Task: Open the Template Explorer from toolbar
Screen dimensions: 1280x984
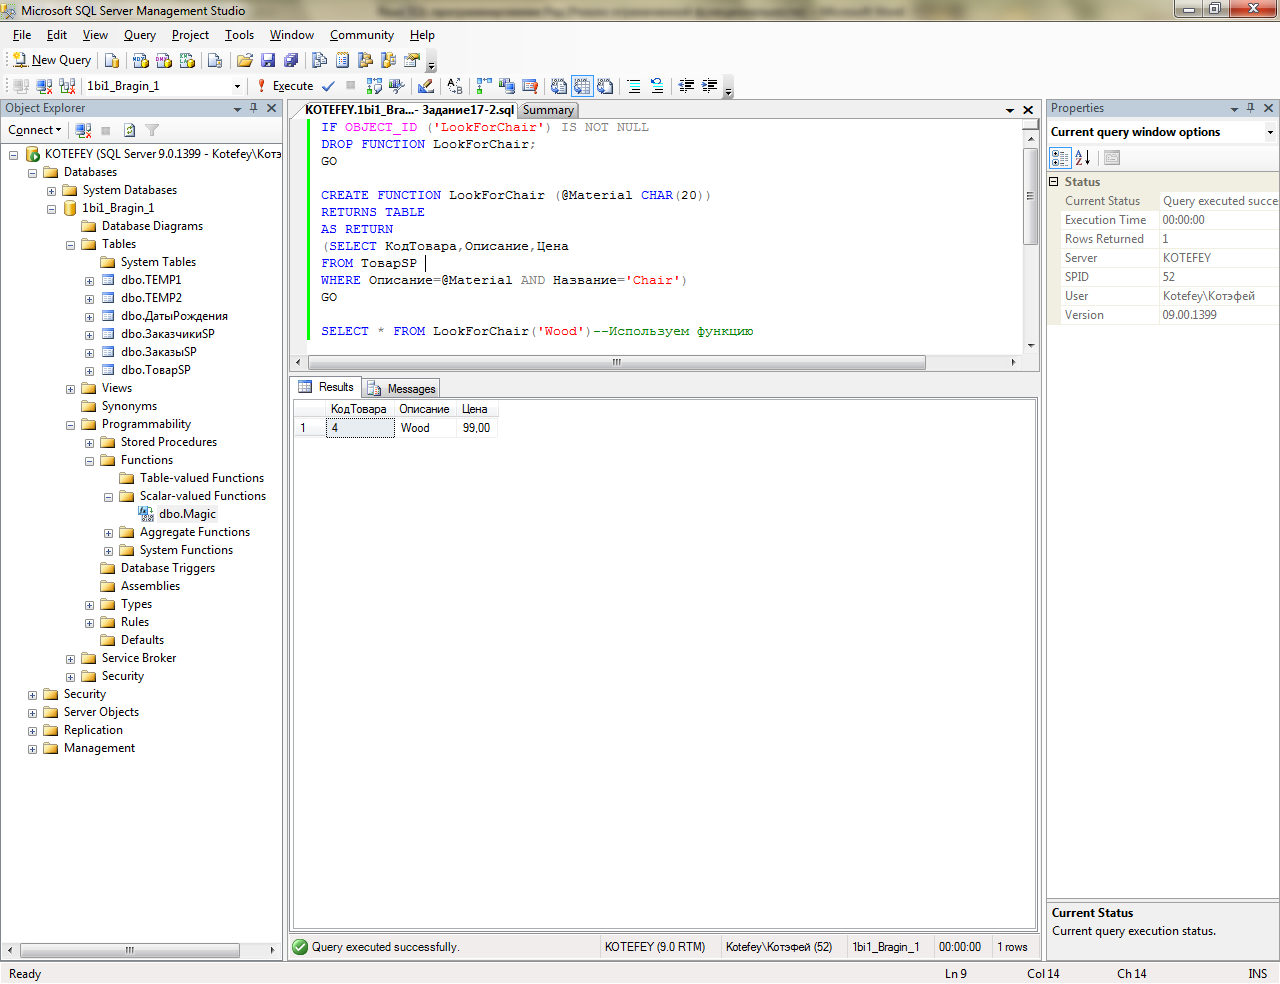Action: 388,60
